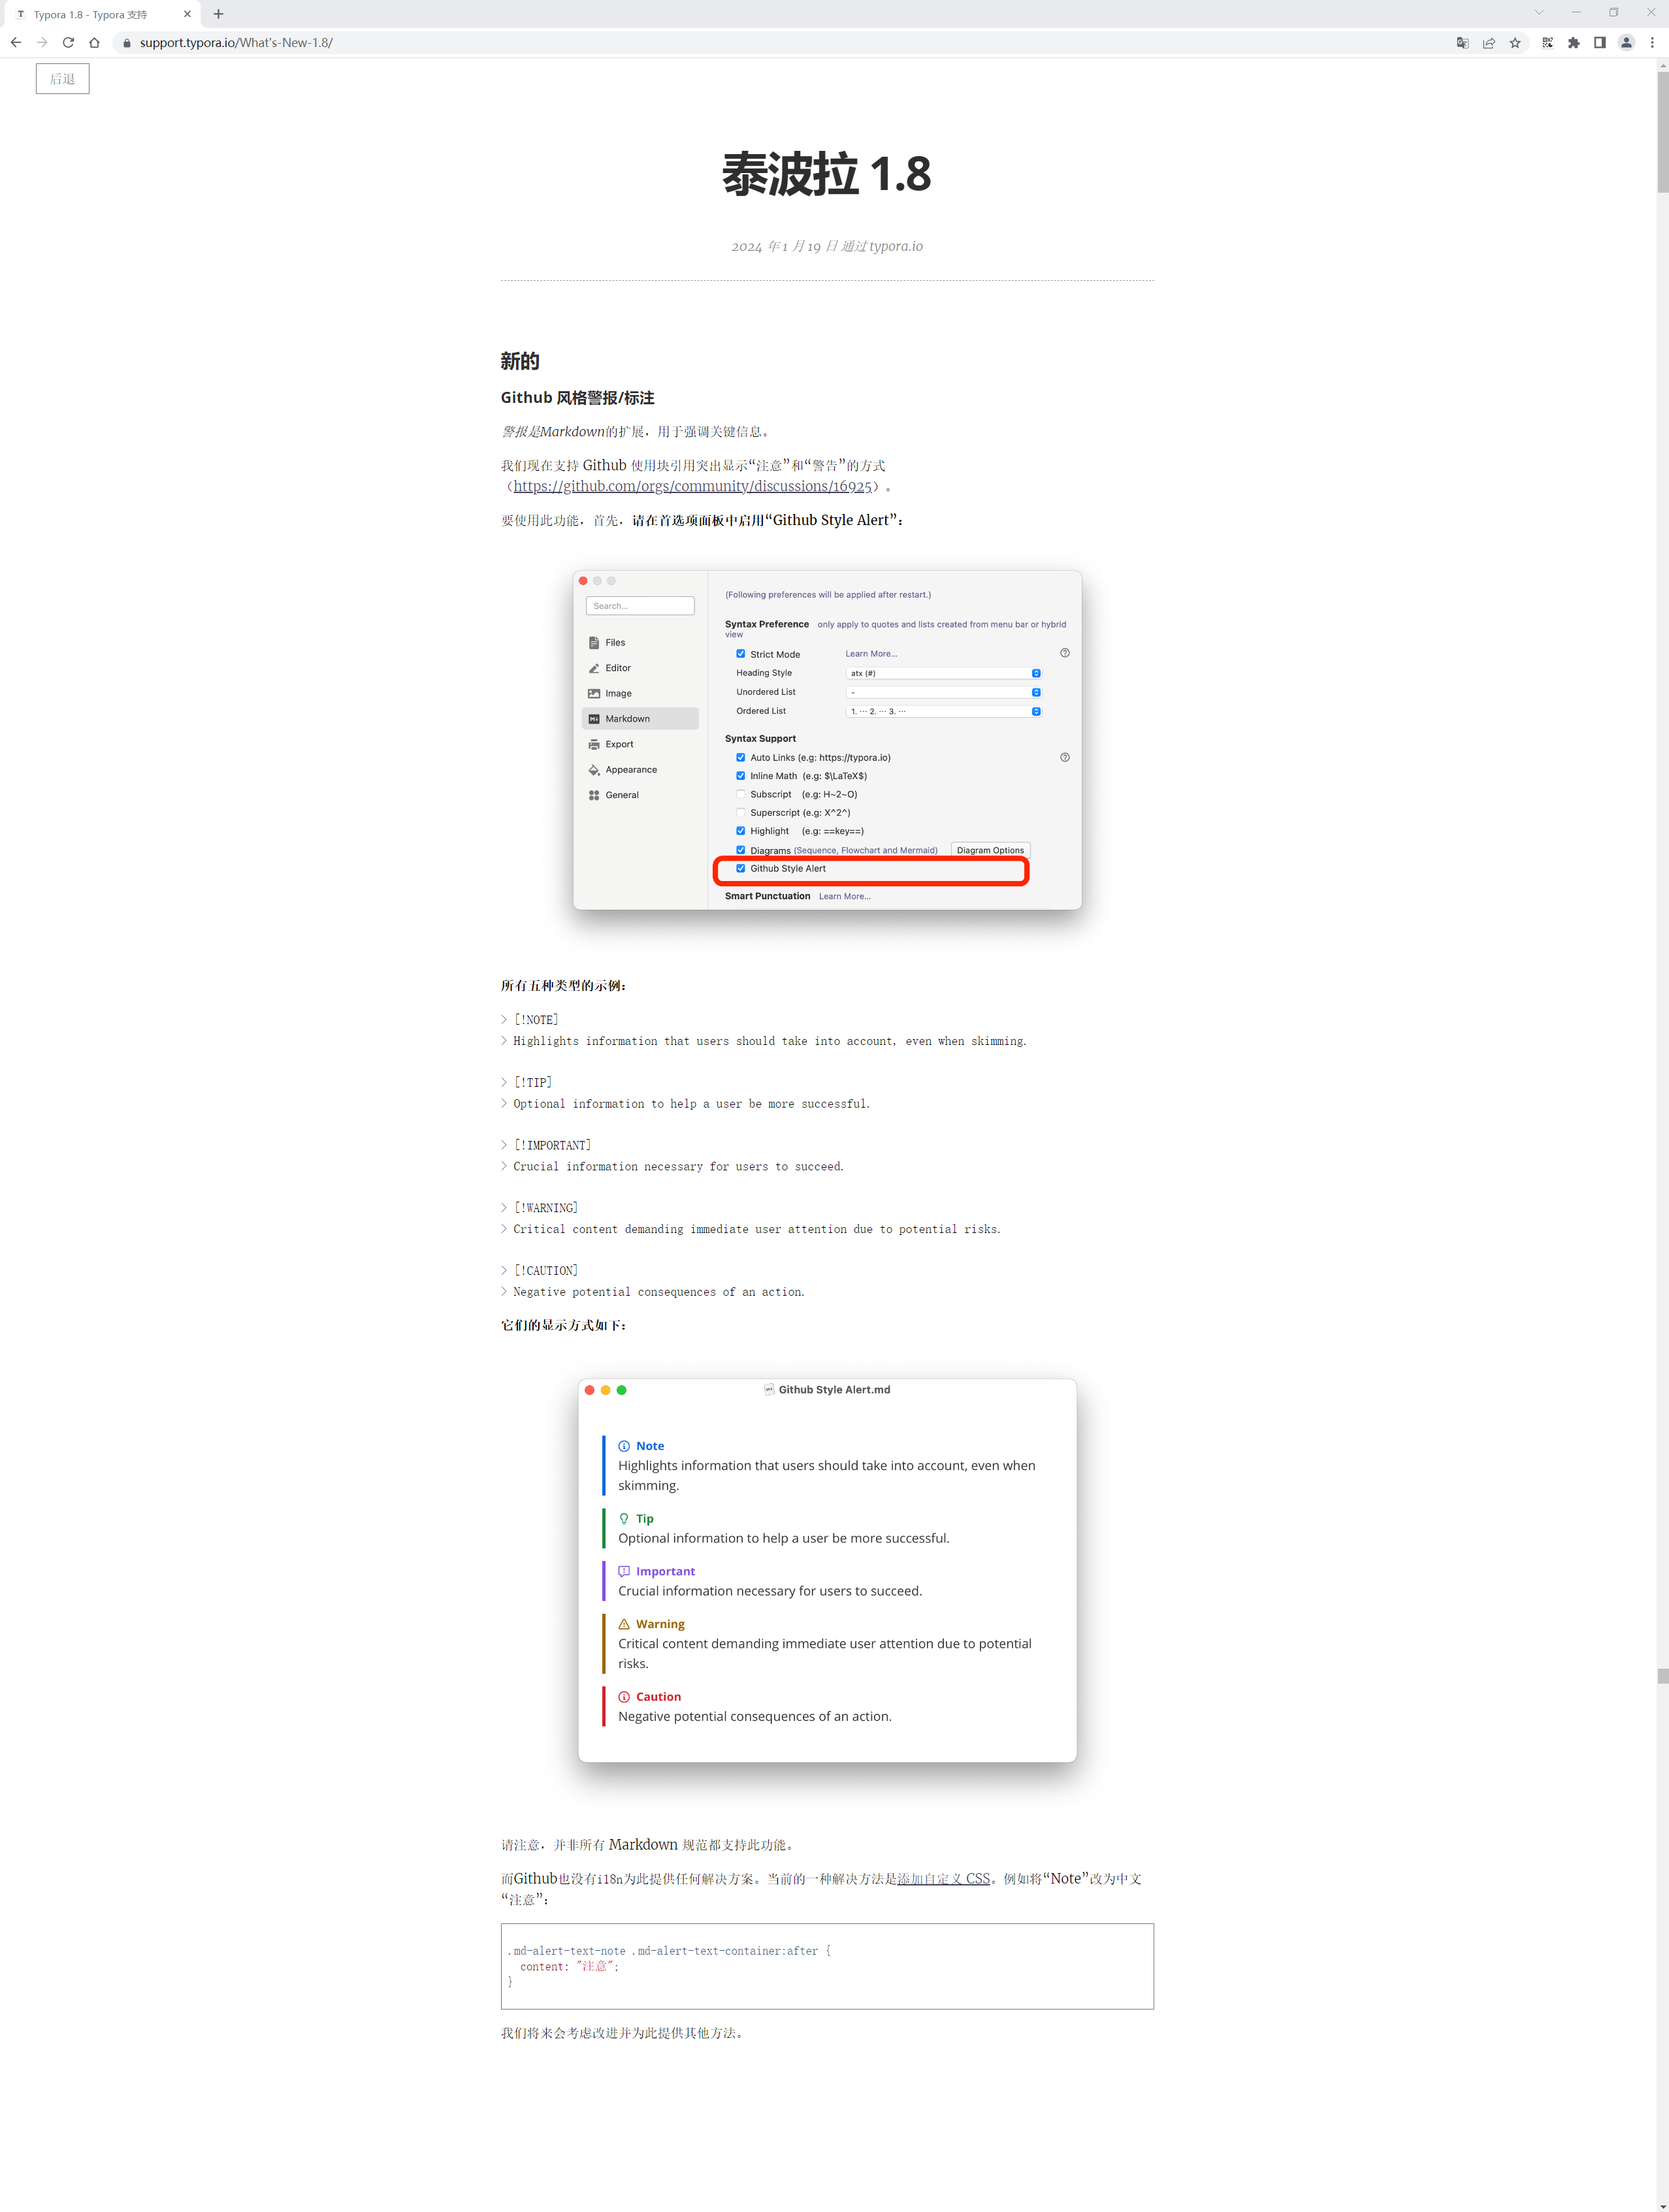Click the Search field in preferences screenshot
This screenshot has height=2212, width=1669.
pos(640,606)
